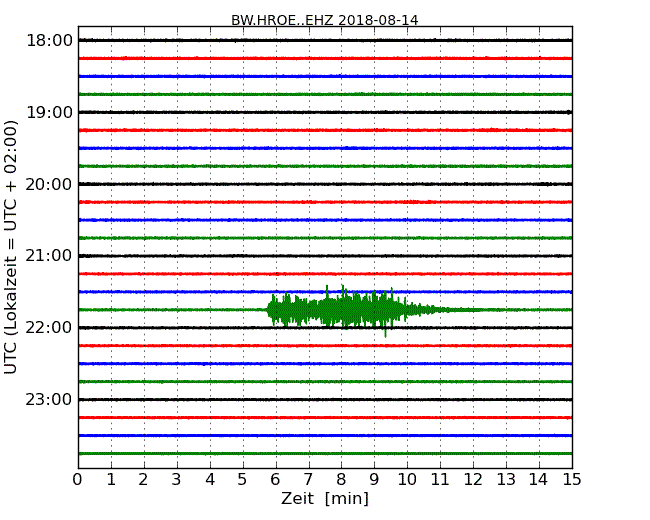Click x-axis tick label 12
The width and height of the screenshot is (650, 520).
pos(473,479)
